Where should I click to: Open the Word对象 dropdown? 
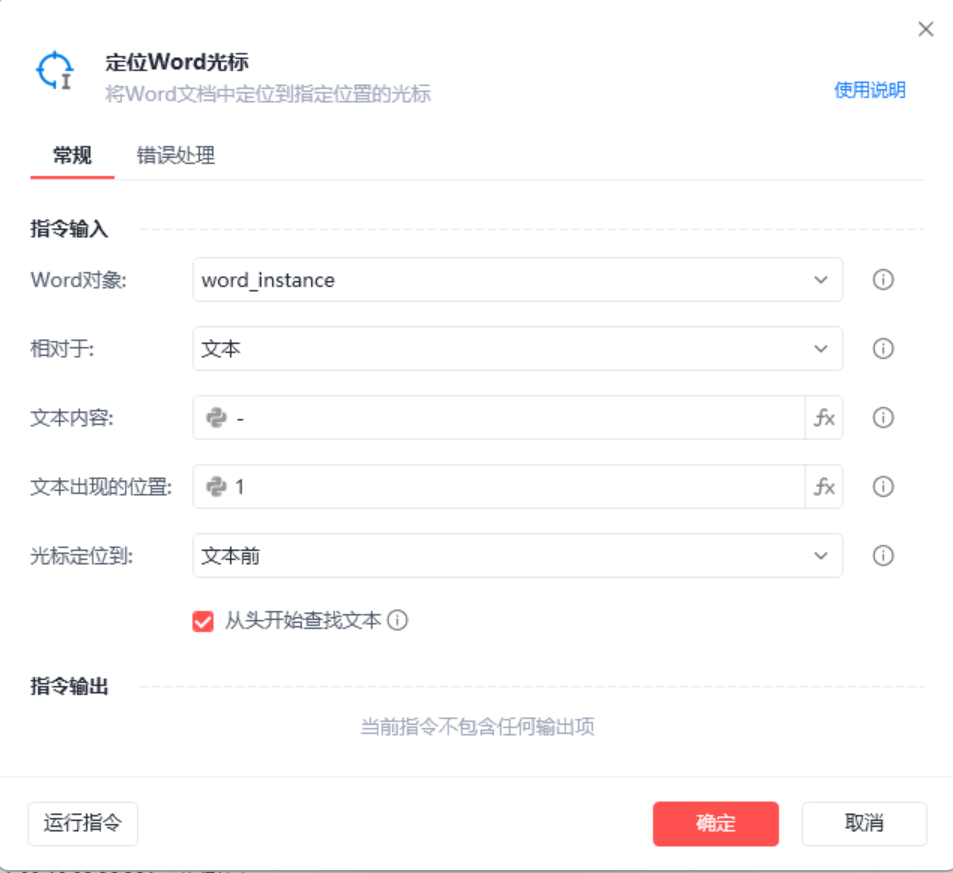tap(517, 280)
